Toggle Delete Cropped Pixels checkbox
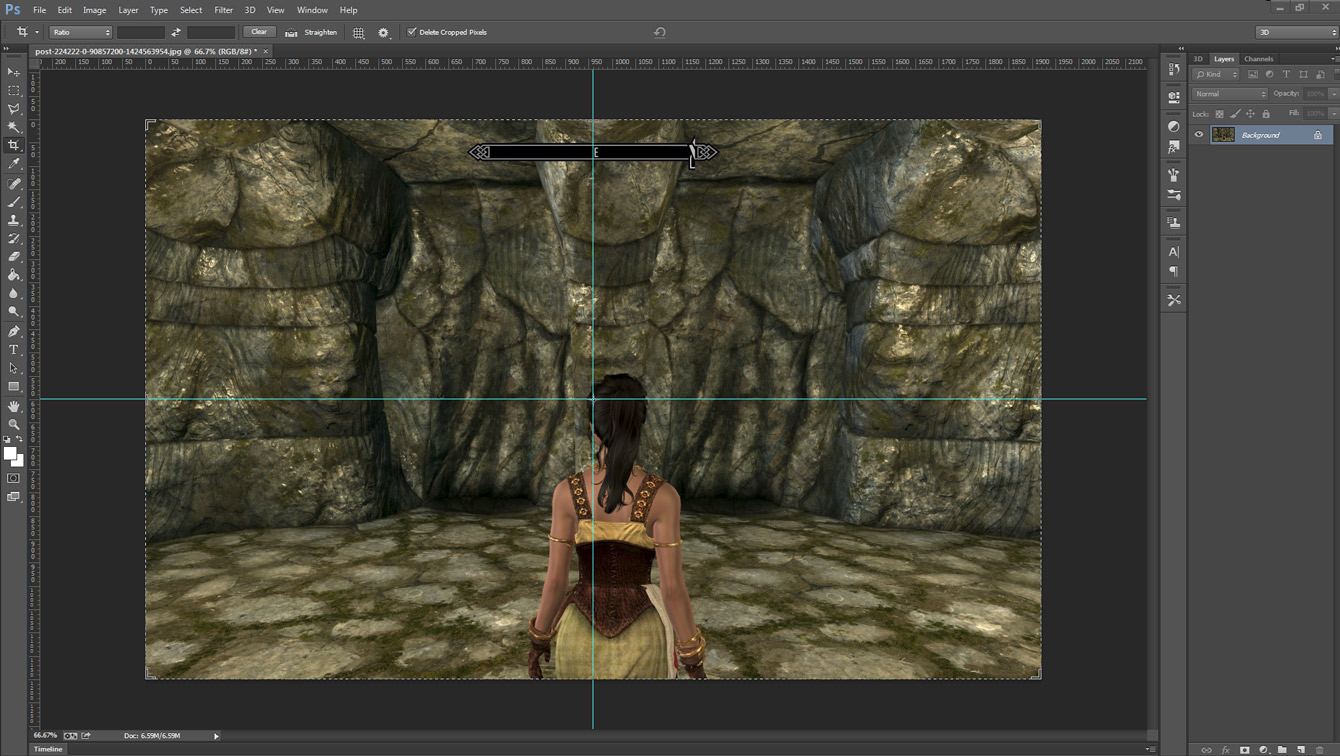Viewport: 1340px width, 756px height. 412,32
